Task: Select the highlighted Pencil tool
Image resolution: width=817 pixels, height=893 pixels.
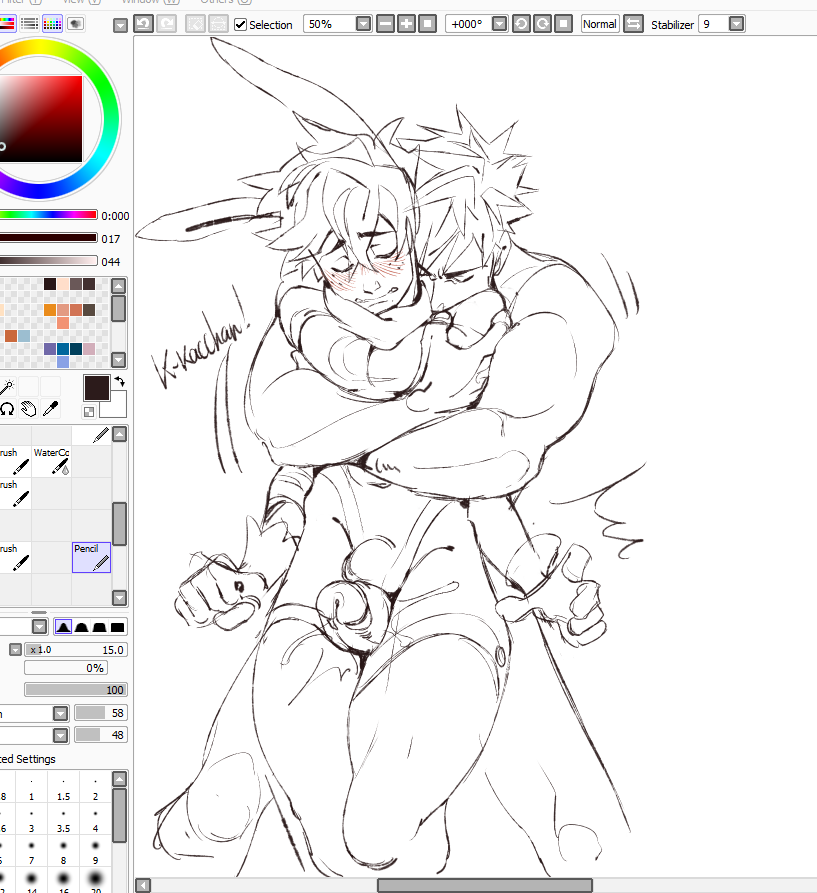Action: (91, 557)
